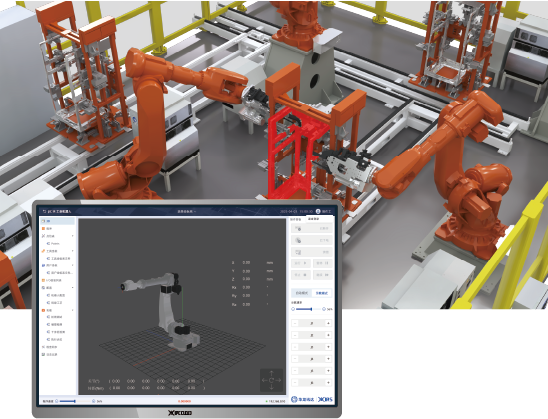Click the up arrow on the view navigation pad
Screen dimensions: 548x419
(272, 373)
